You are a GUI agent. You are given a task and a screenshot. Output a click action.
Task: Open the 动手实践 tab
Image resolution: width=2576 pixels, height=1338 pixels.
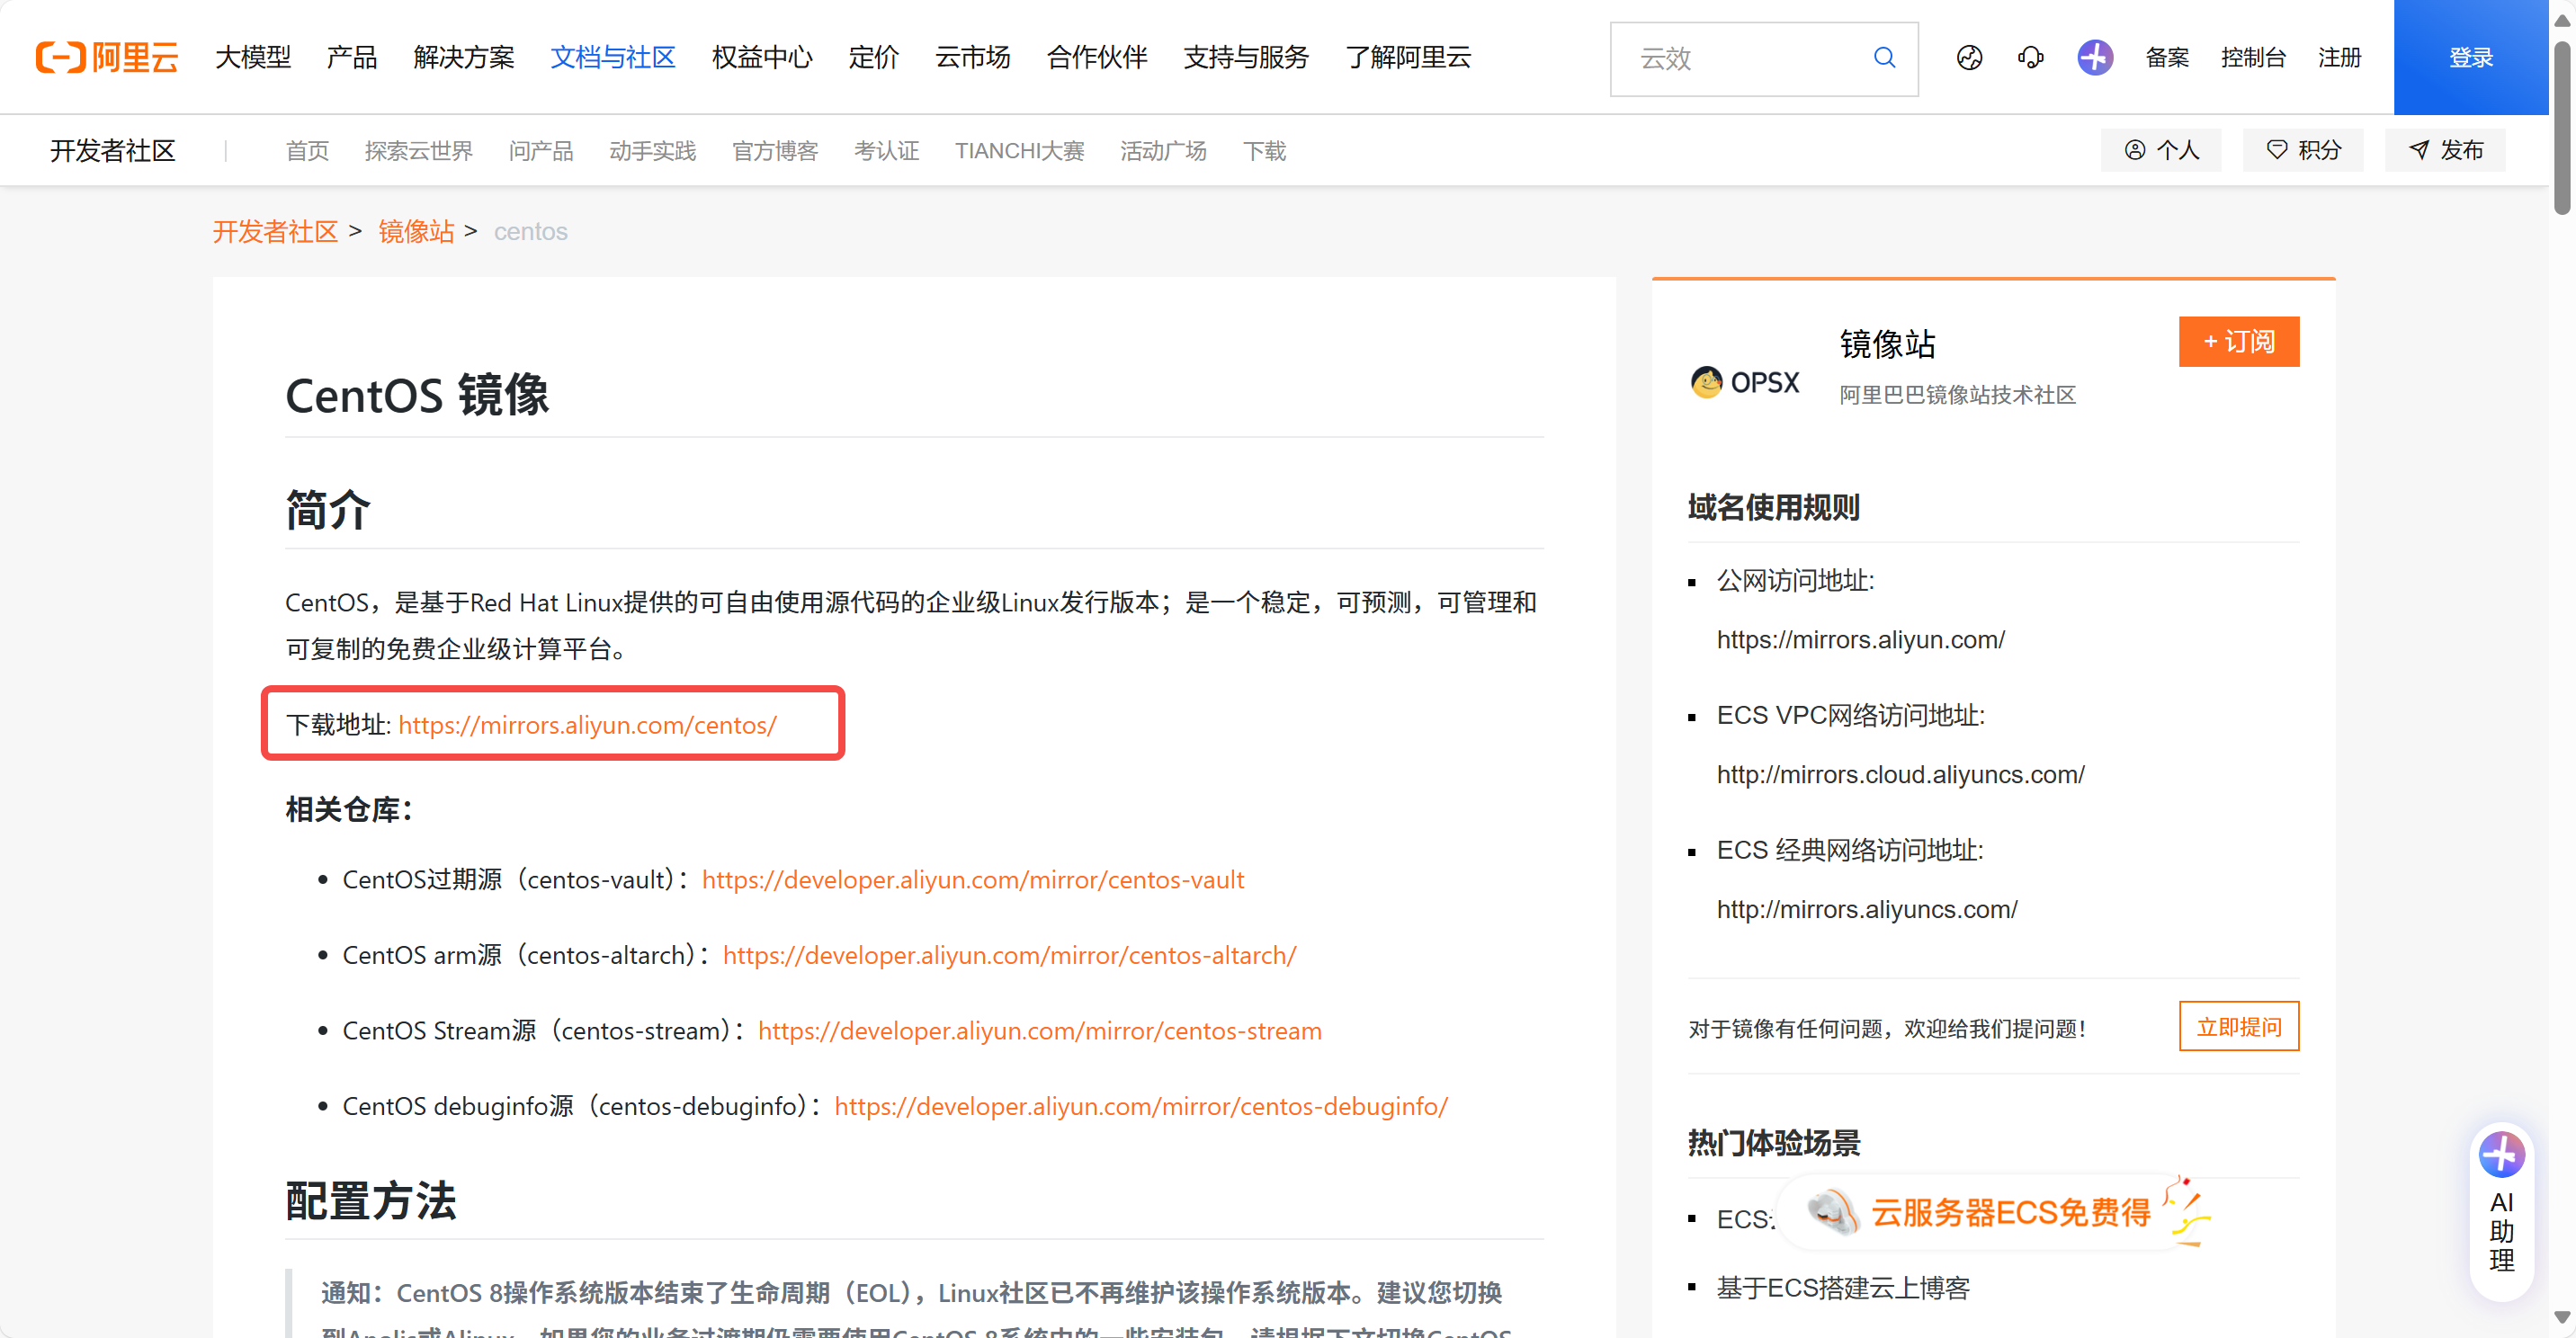[653, 151]
